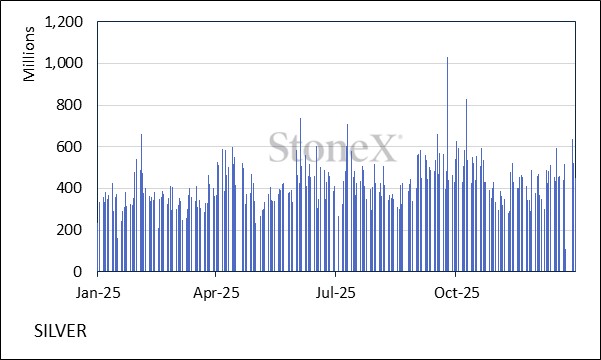
Task: Click the Apr-25 x-axis label
Action: coord(216,293)
